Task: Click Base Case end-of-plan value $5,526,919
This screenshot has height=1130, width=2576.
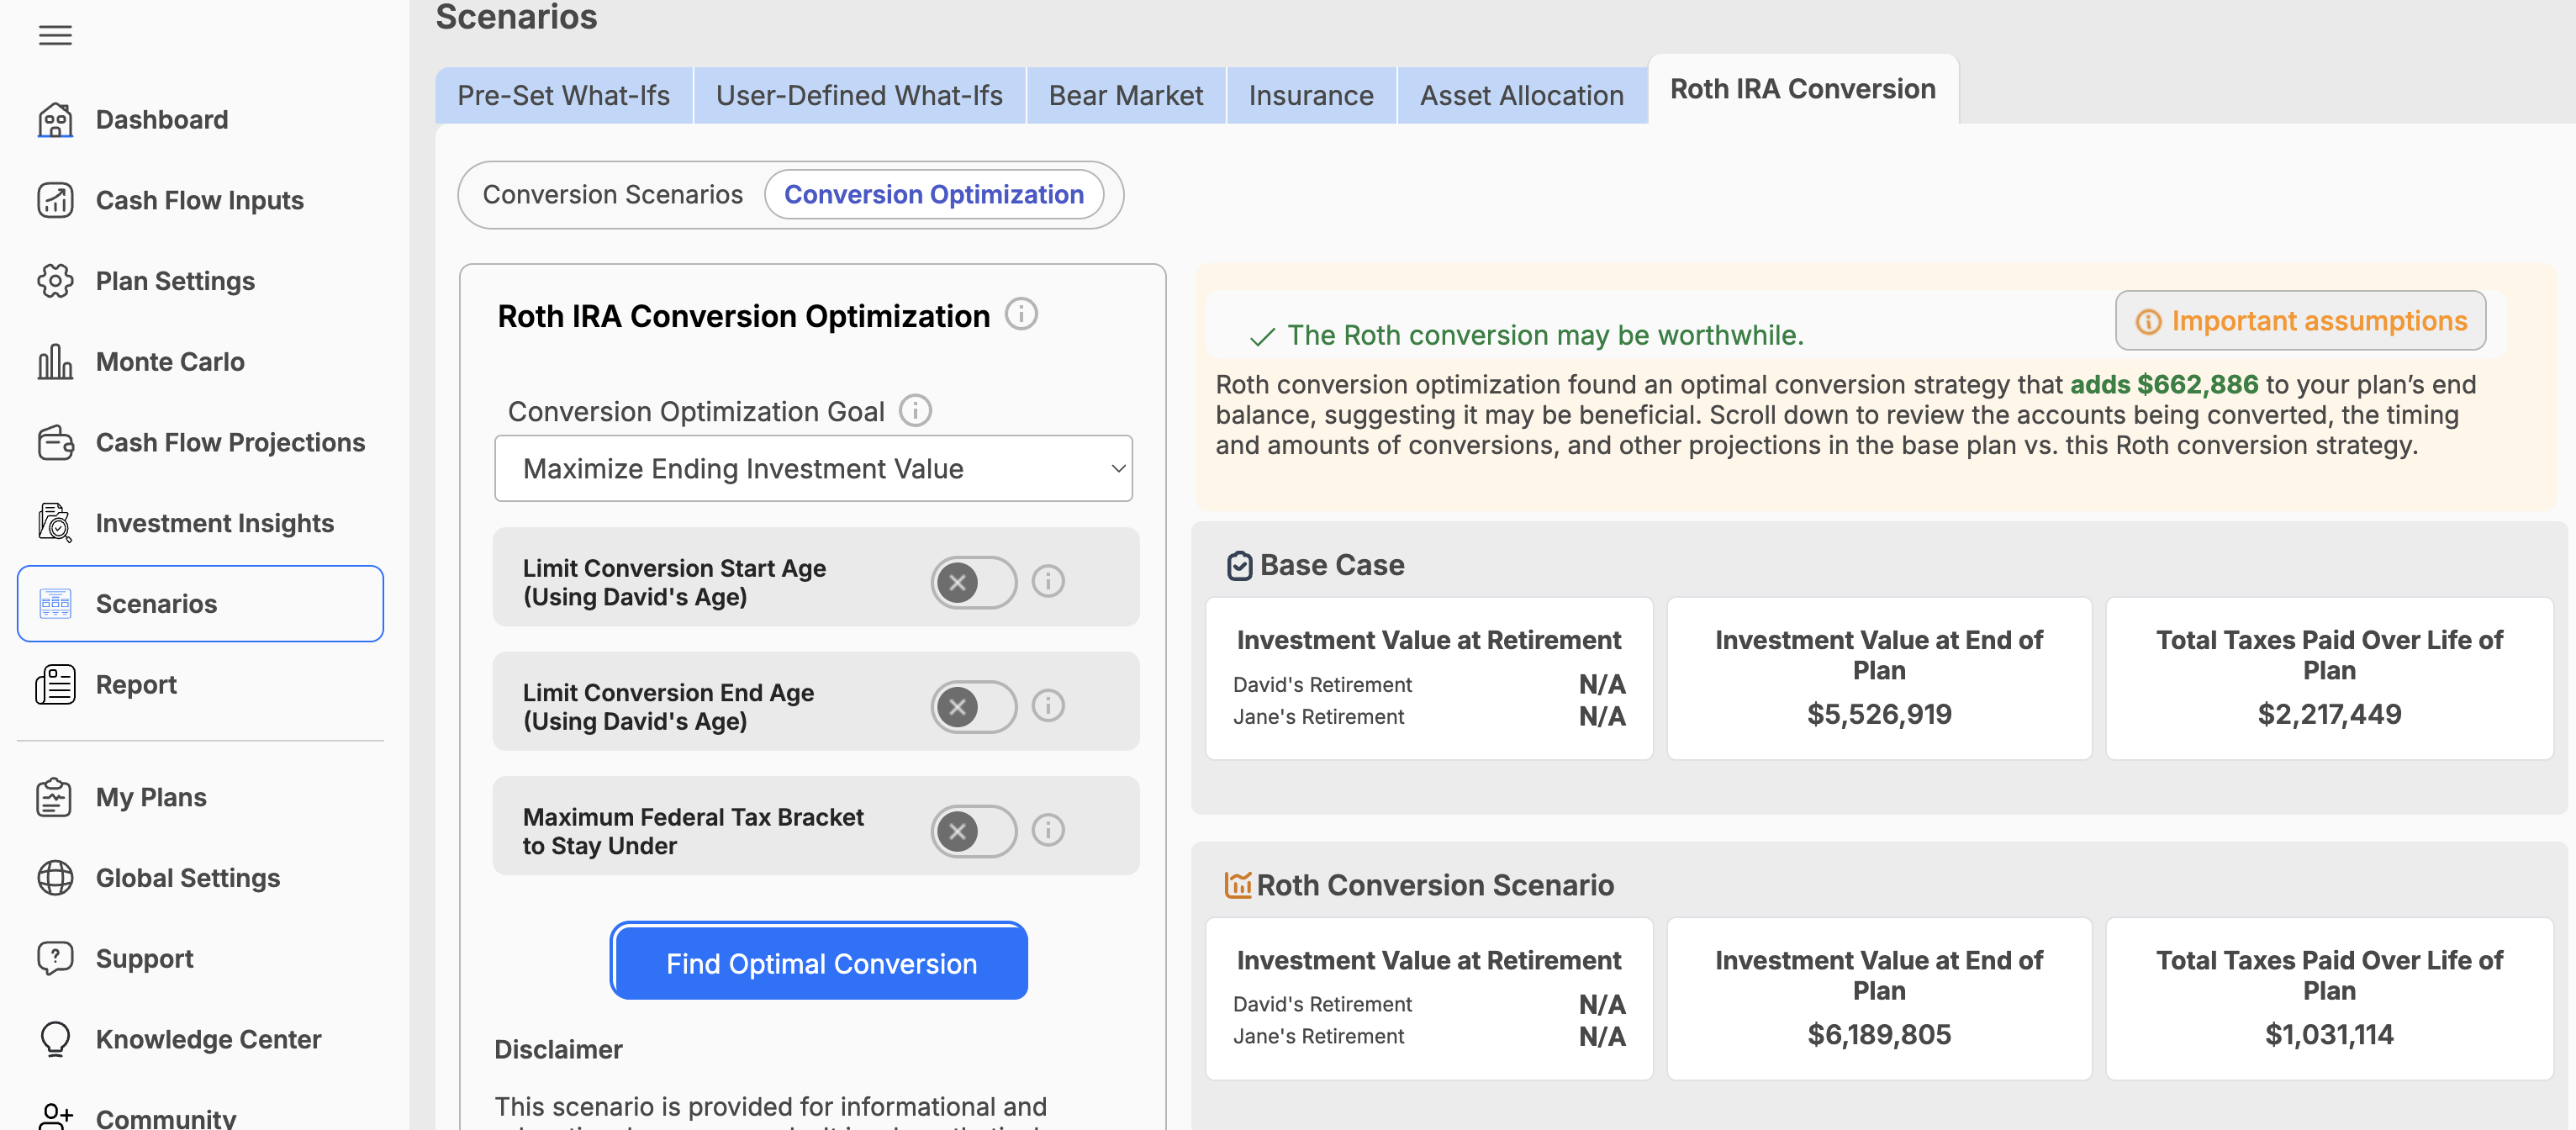Action: pos(1878,714)
